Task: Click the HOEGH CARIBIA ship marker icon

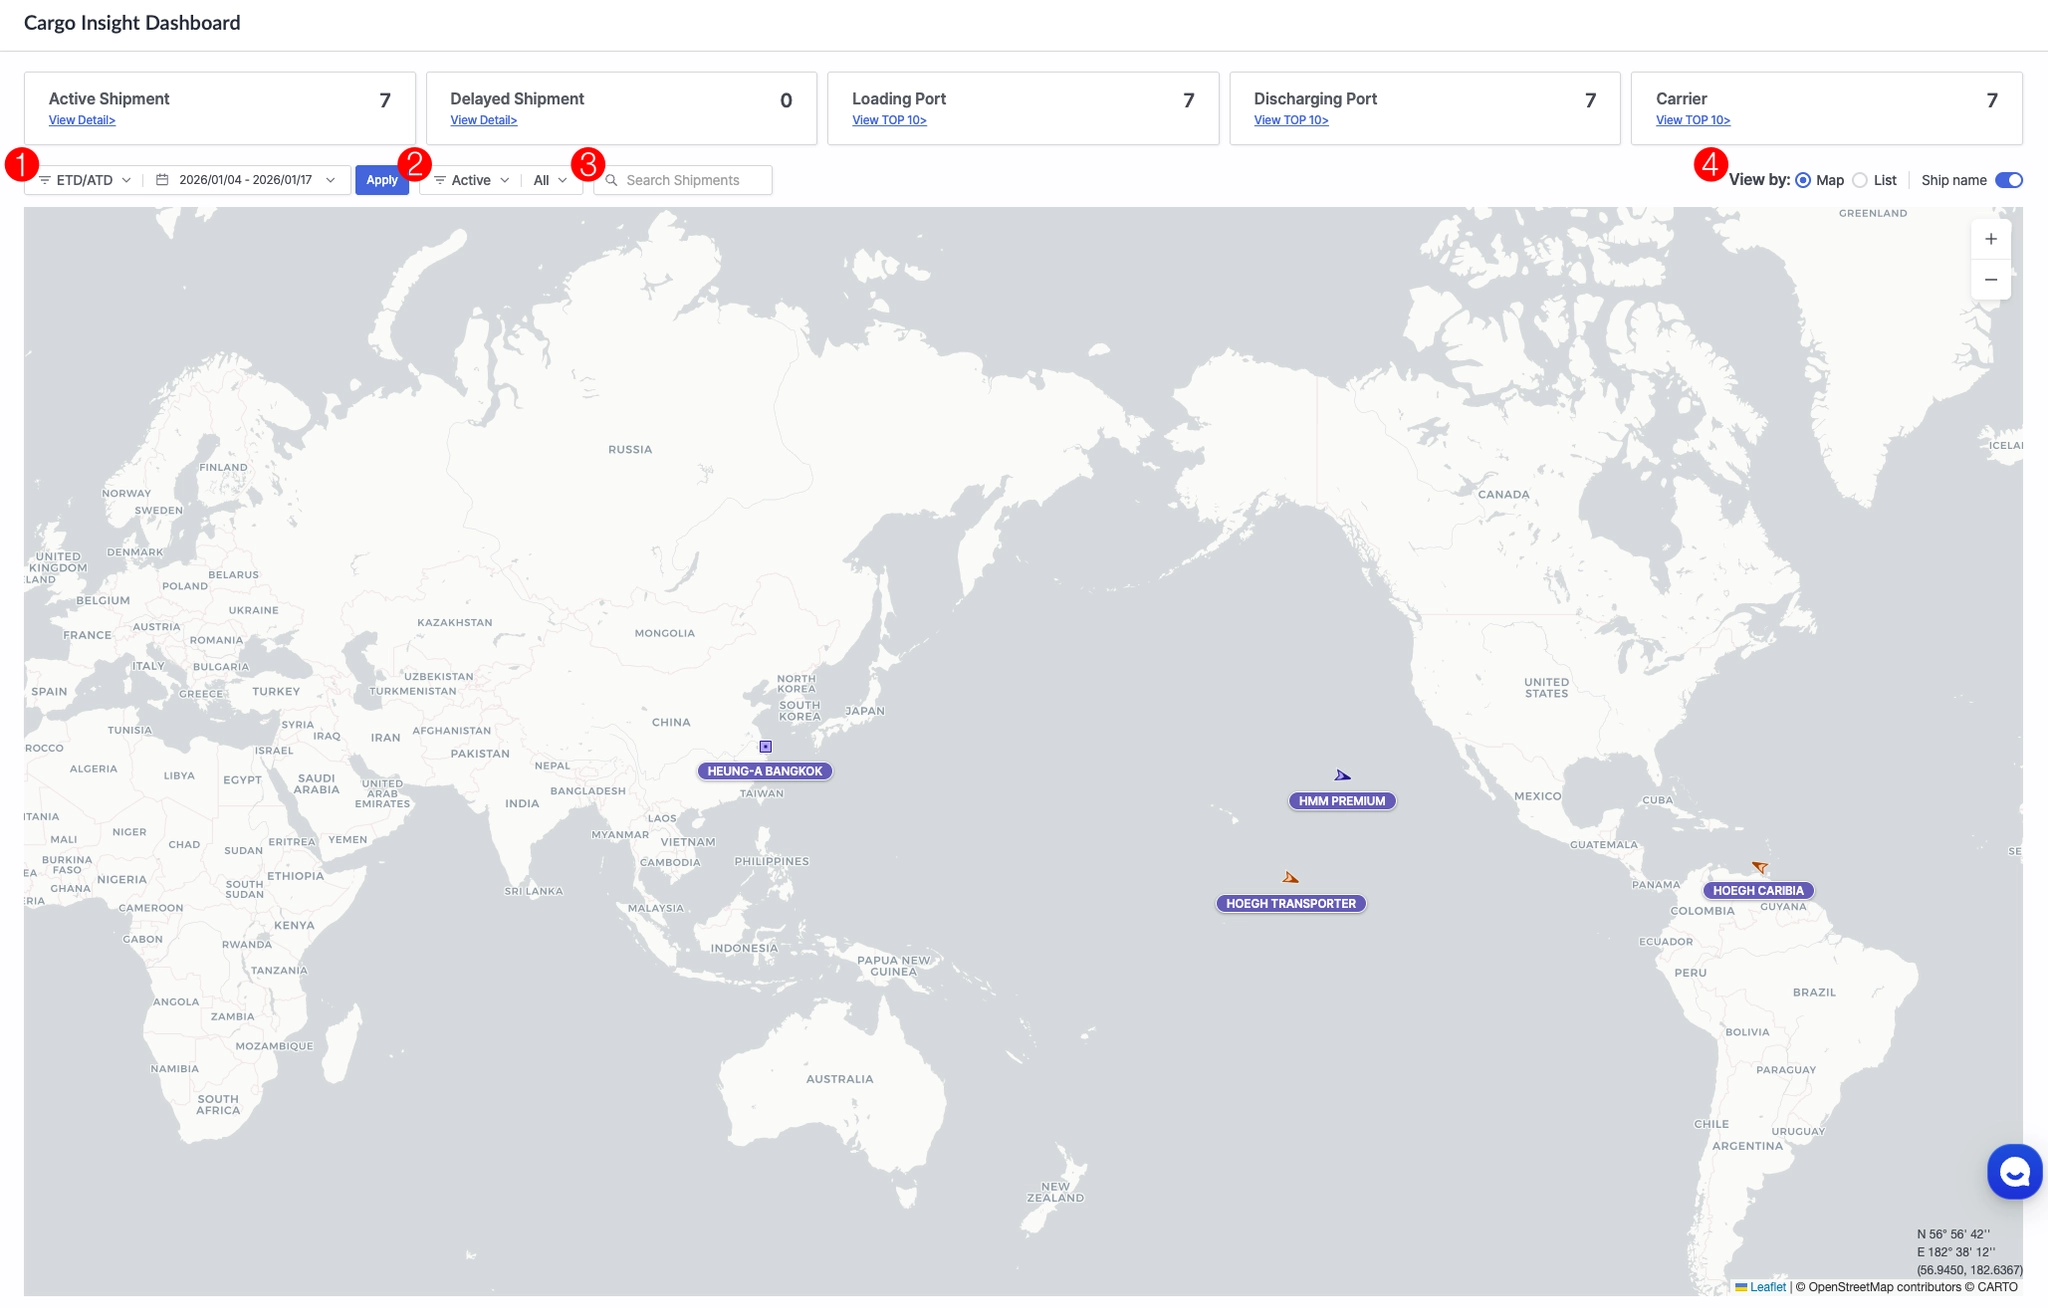Action: point(1760,867)
